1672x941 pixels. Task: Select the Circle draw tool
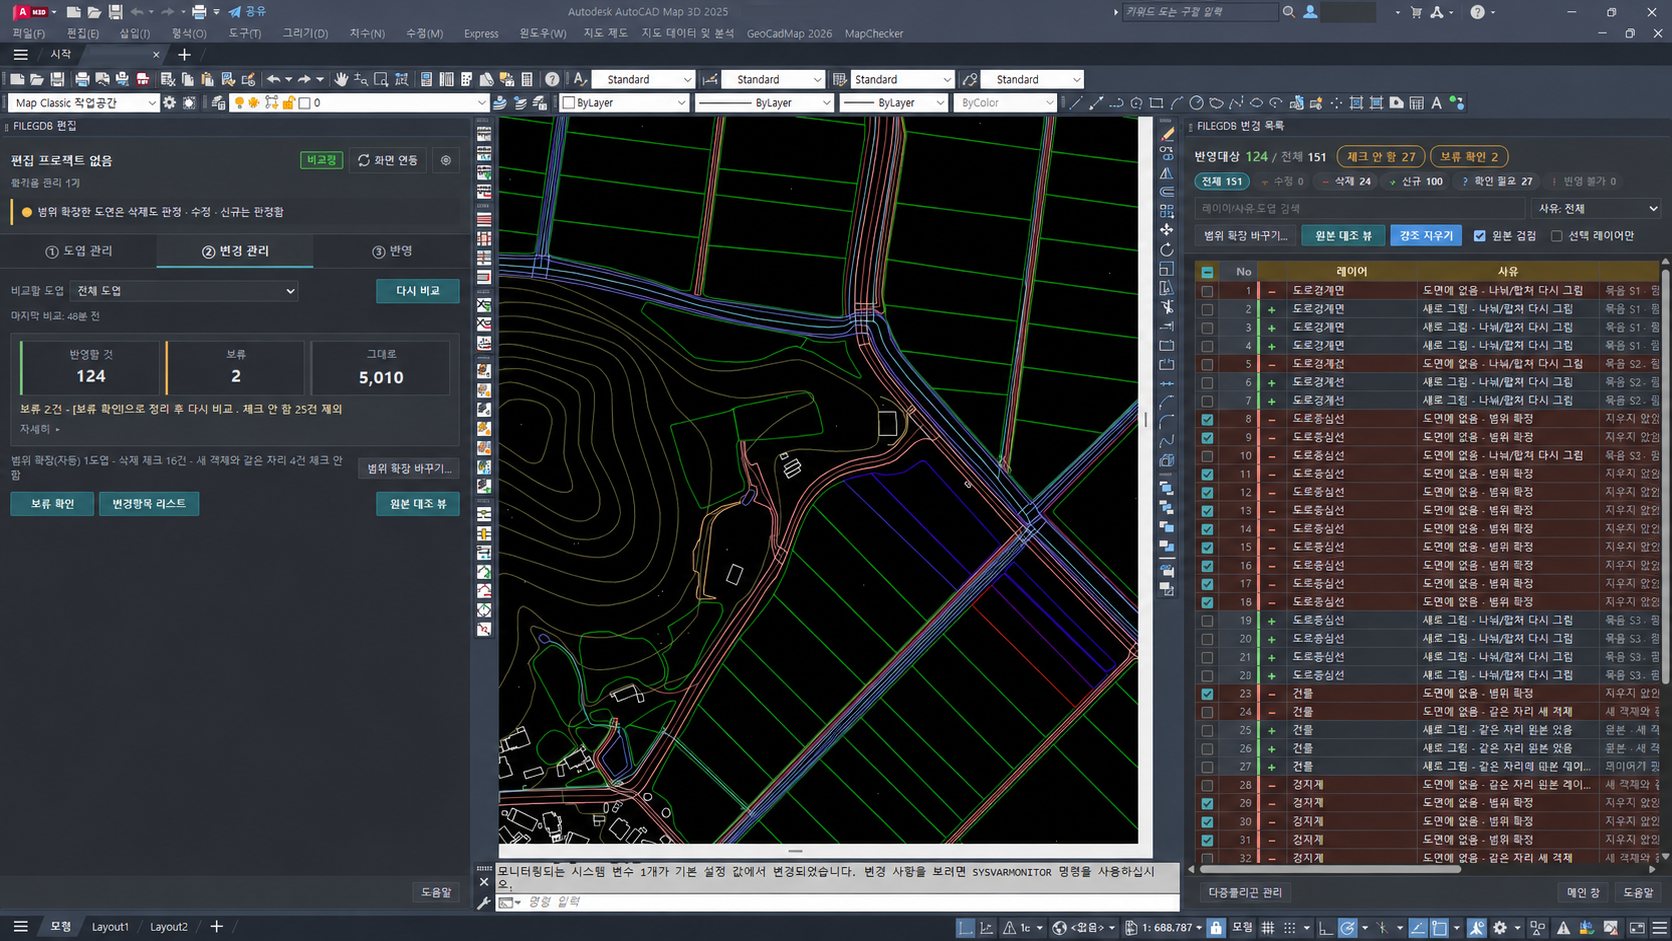tap(1196, 103)
